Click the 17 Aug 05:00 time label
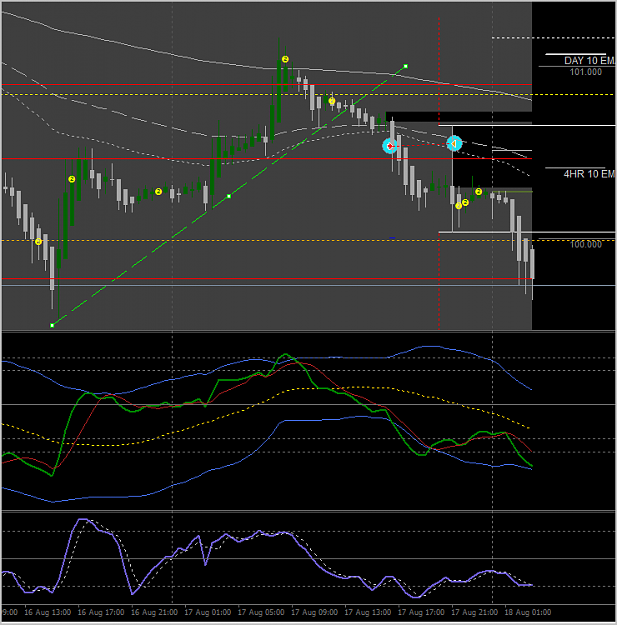 [x=261, y=612]
